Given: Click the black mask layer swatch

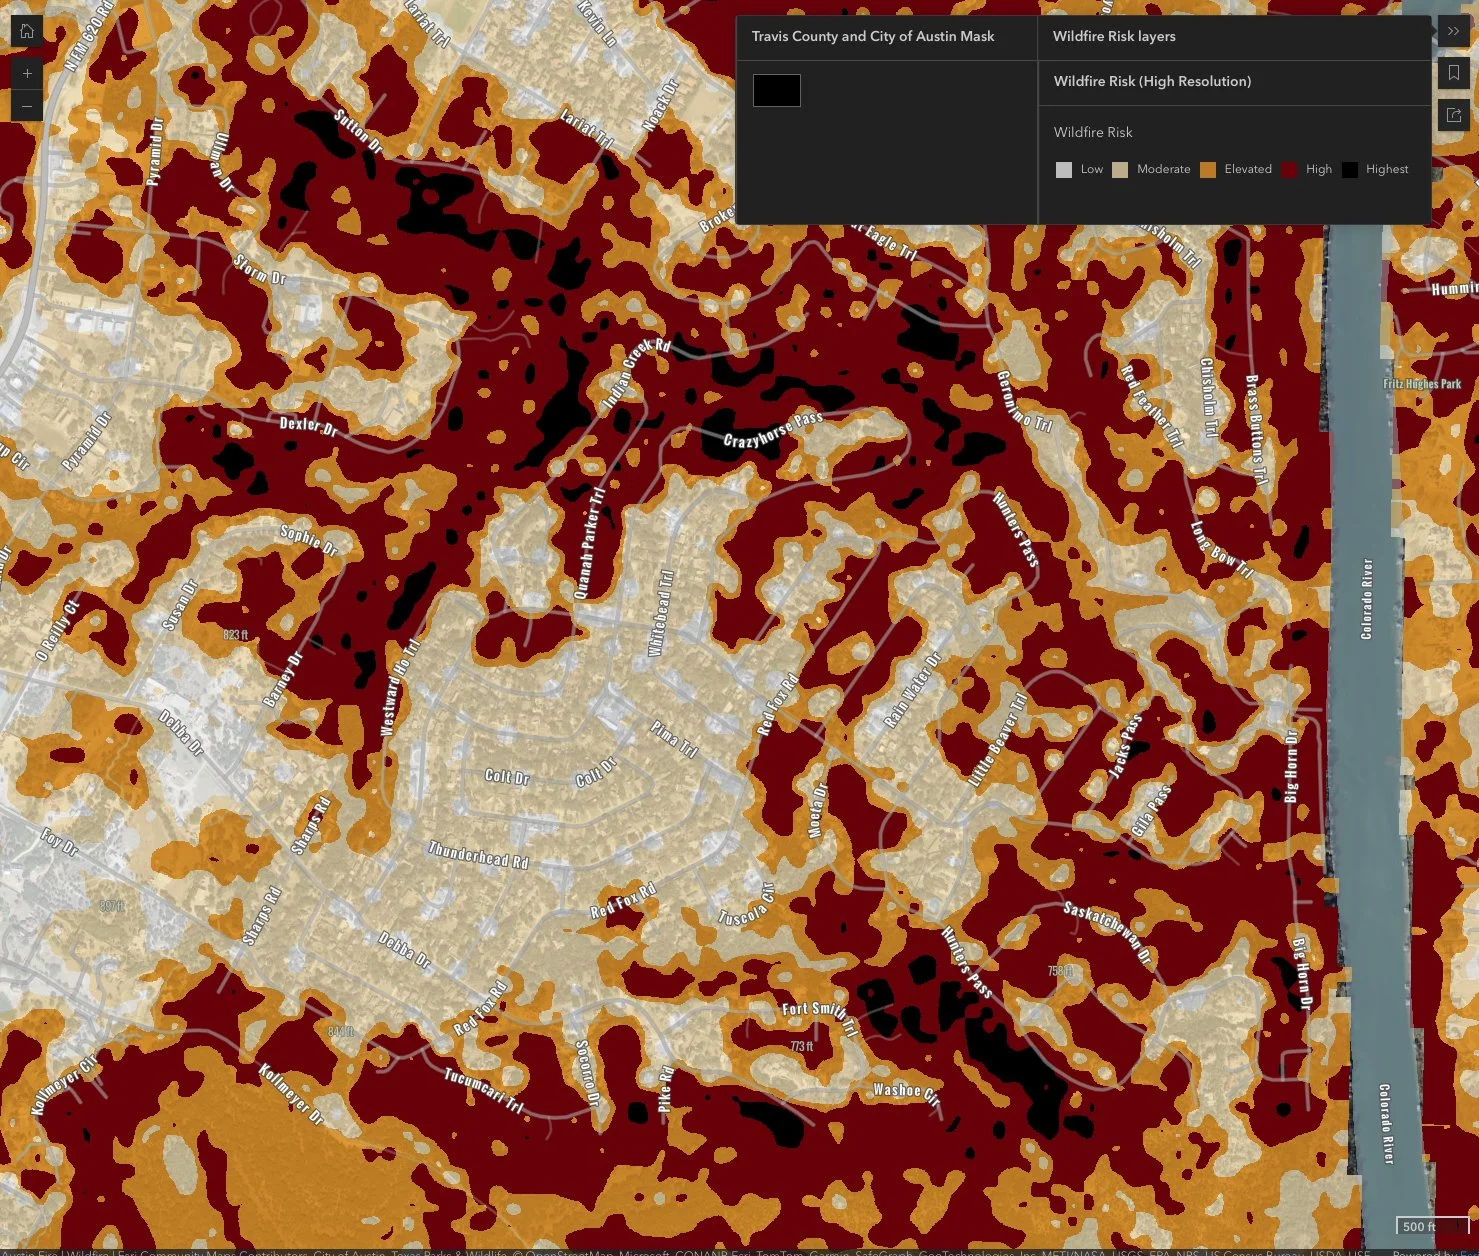Looking at the screenshot, I should (x=777, y=90).
